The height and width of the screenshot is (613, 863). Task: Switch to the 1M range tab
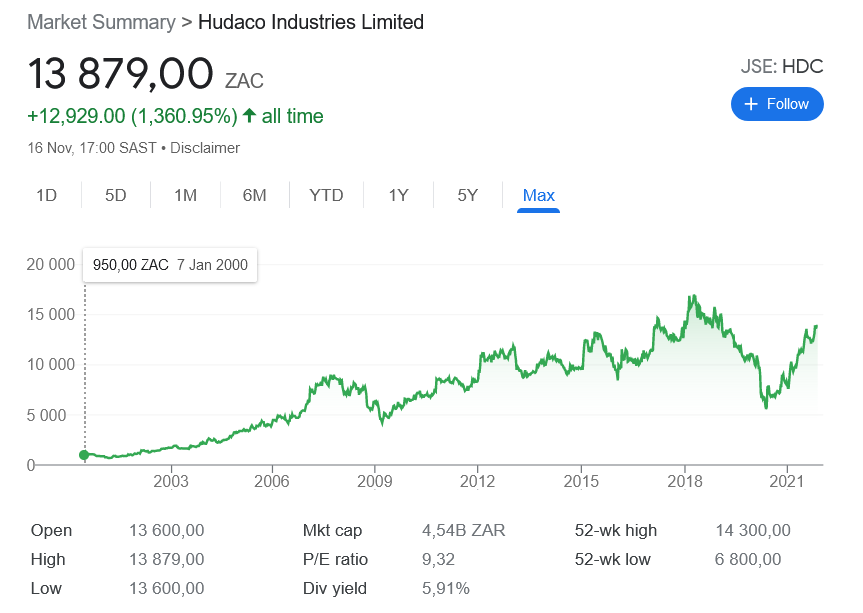(x=185, y=195)
